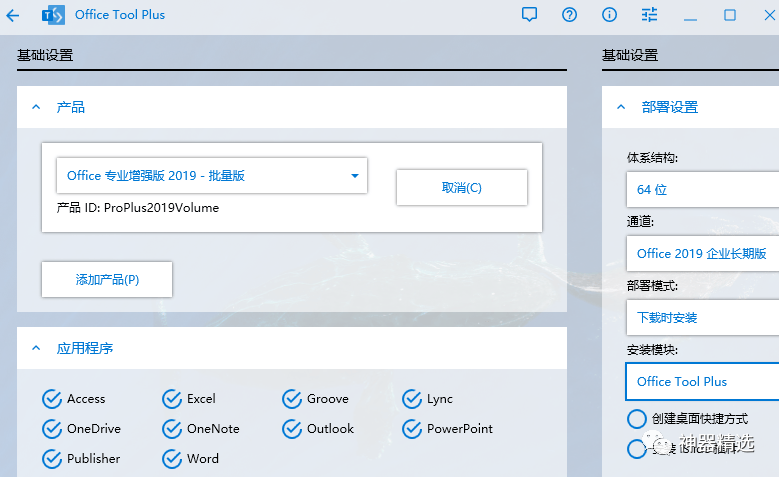
Task: Open the 通道 Office 2019 企业长期版 dropdown
Action: click(x=702, y=253)
